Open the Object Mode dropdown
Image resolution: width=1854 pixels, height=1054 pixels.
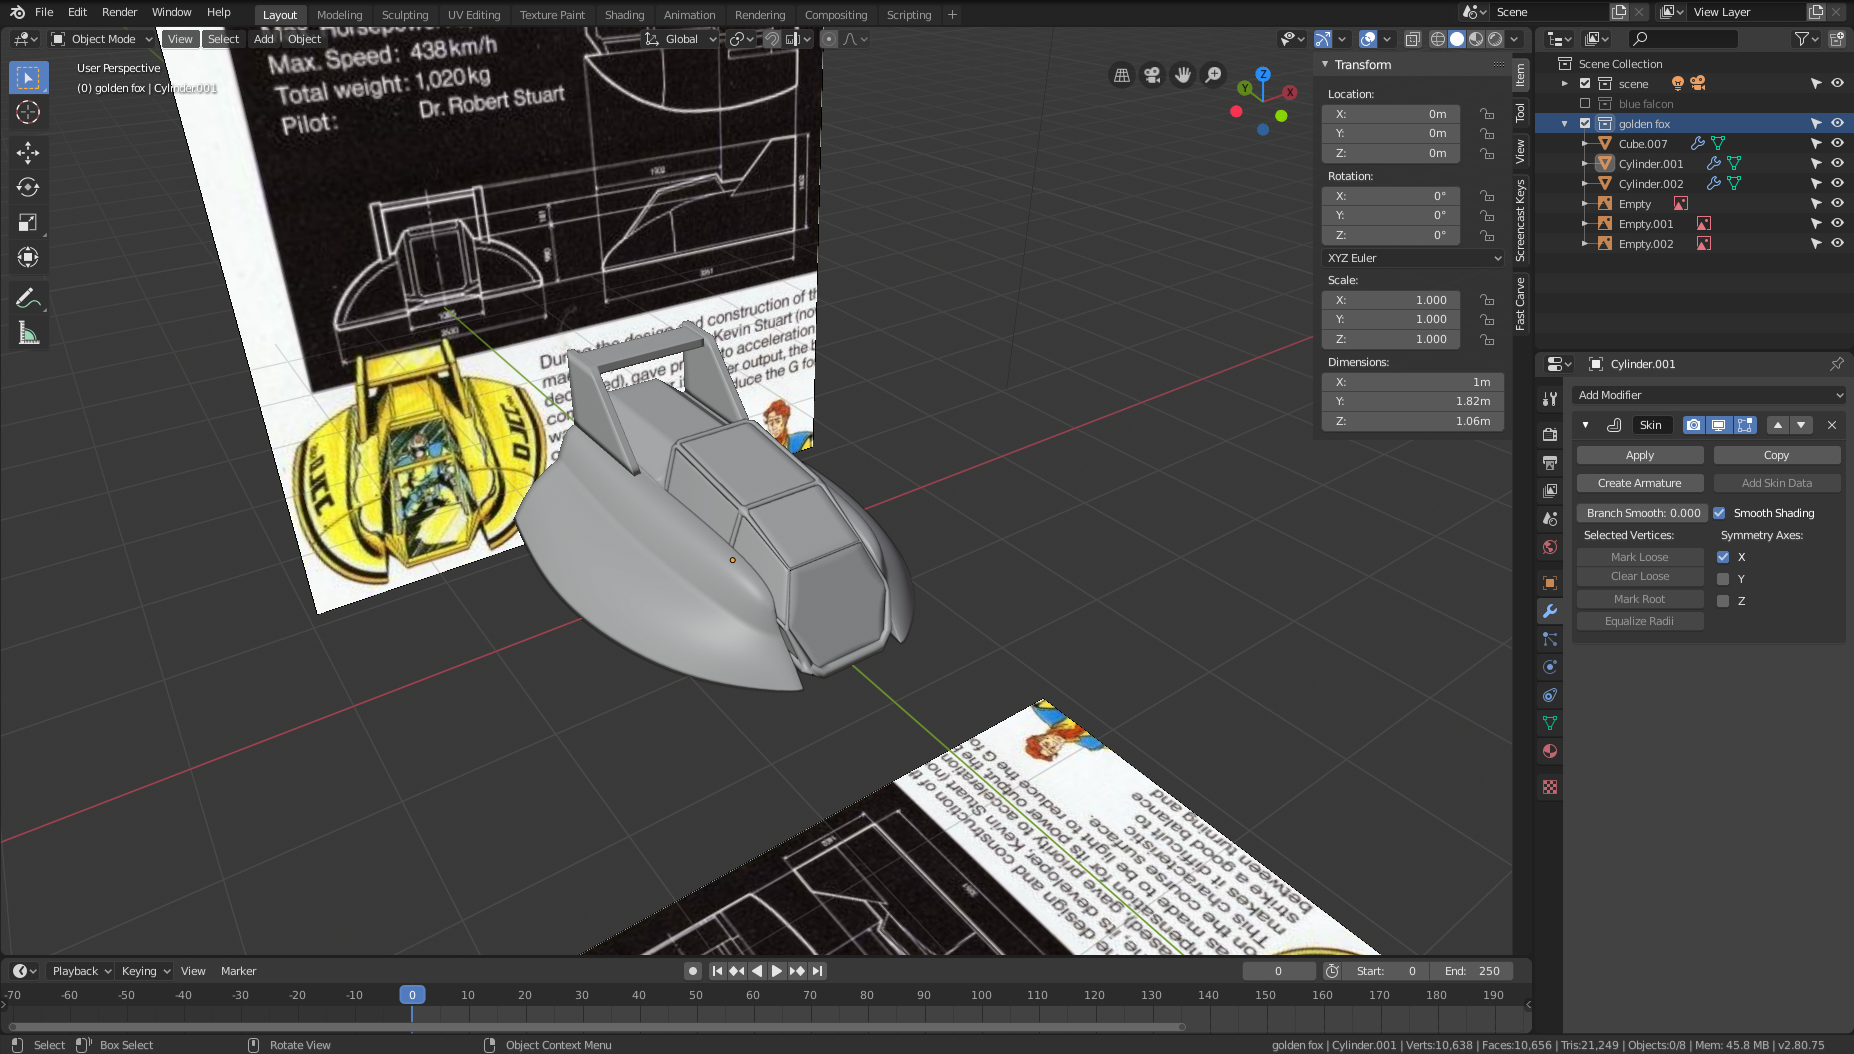coord(103,39)
